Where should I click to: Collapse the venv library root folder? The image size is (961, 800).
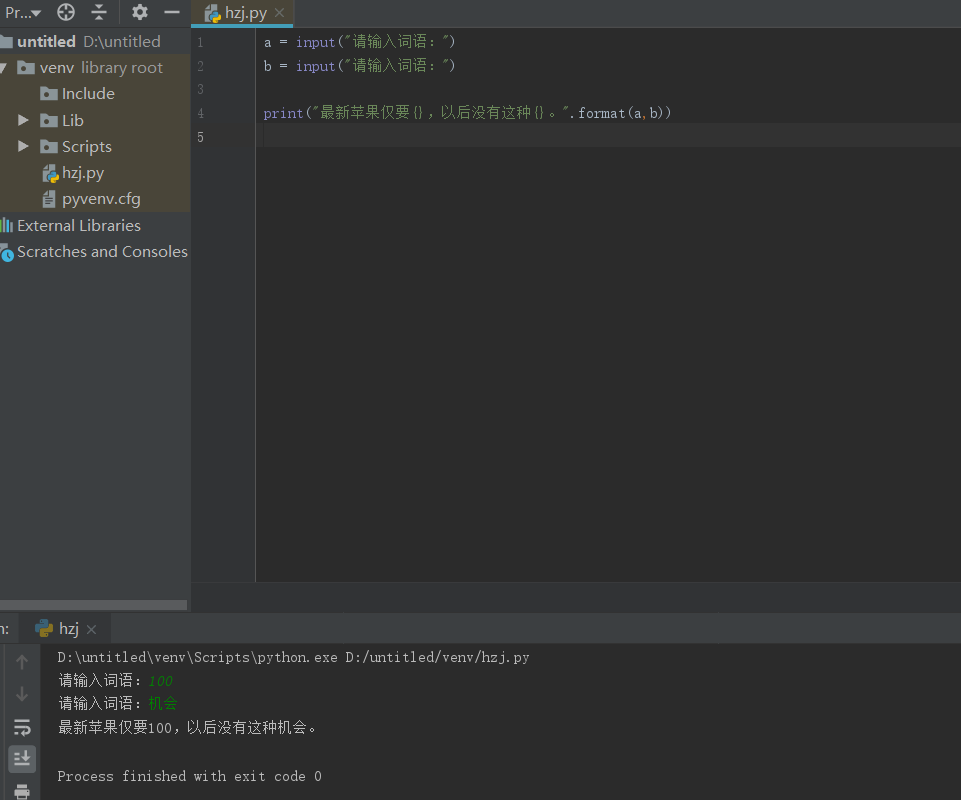pyautogui.click(x=4, y=67)
